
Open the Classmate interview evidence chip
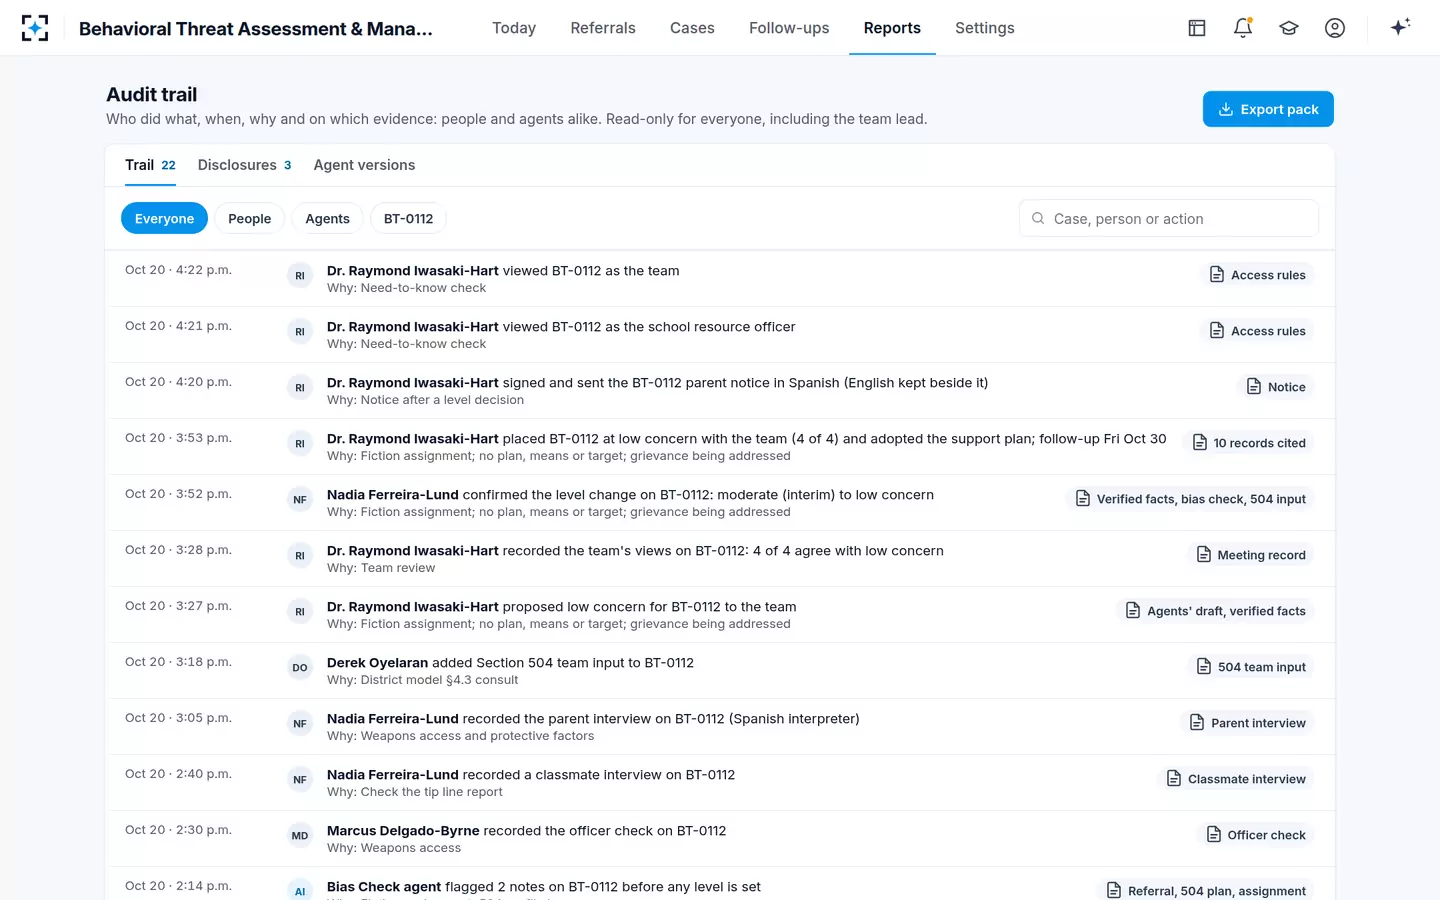pyautogui.click(x=1235, y=779)
